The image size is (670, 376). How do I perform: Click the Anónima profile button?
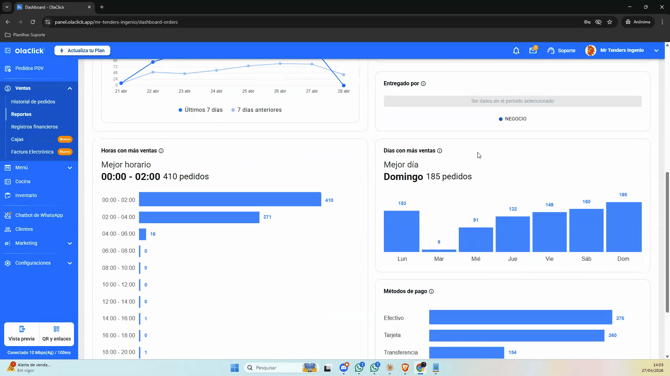(x=638, y=22)
